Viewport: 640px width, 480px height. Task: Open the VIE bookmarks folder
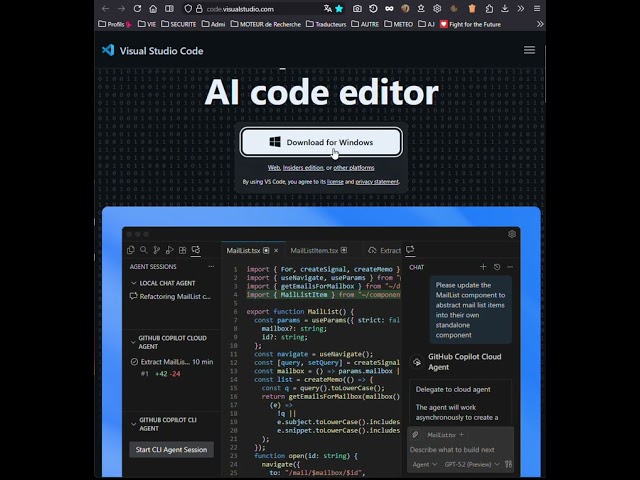[147, 24]
